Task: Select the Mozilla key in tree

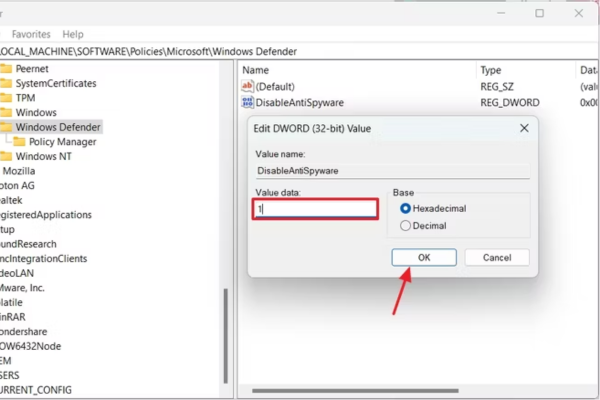Action: pos(19,171)
